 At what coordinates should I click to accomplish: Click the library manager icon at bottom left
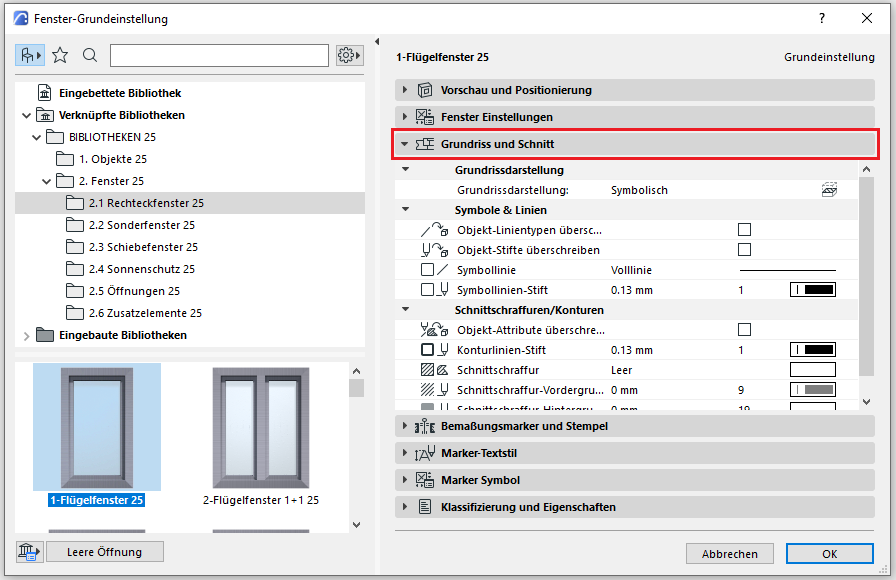click(x=30, y=552)
